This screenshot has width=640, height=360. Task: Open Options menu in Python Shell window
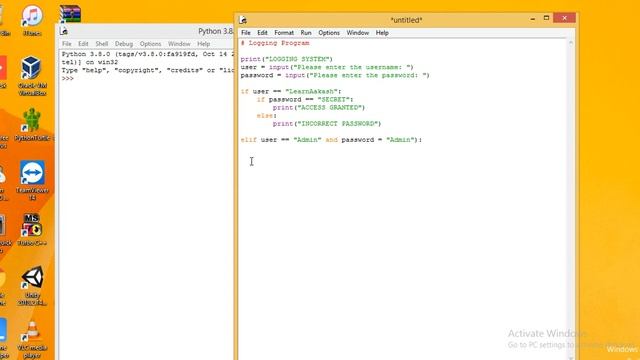[150, 44]
